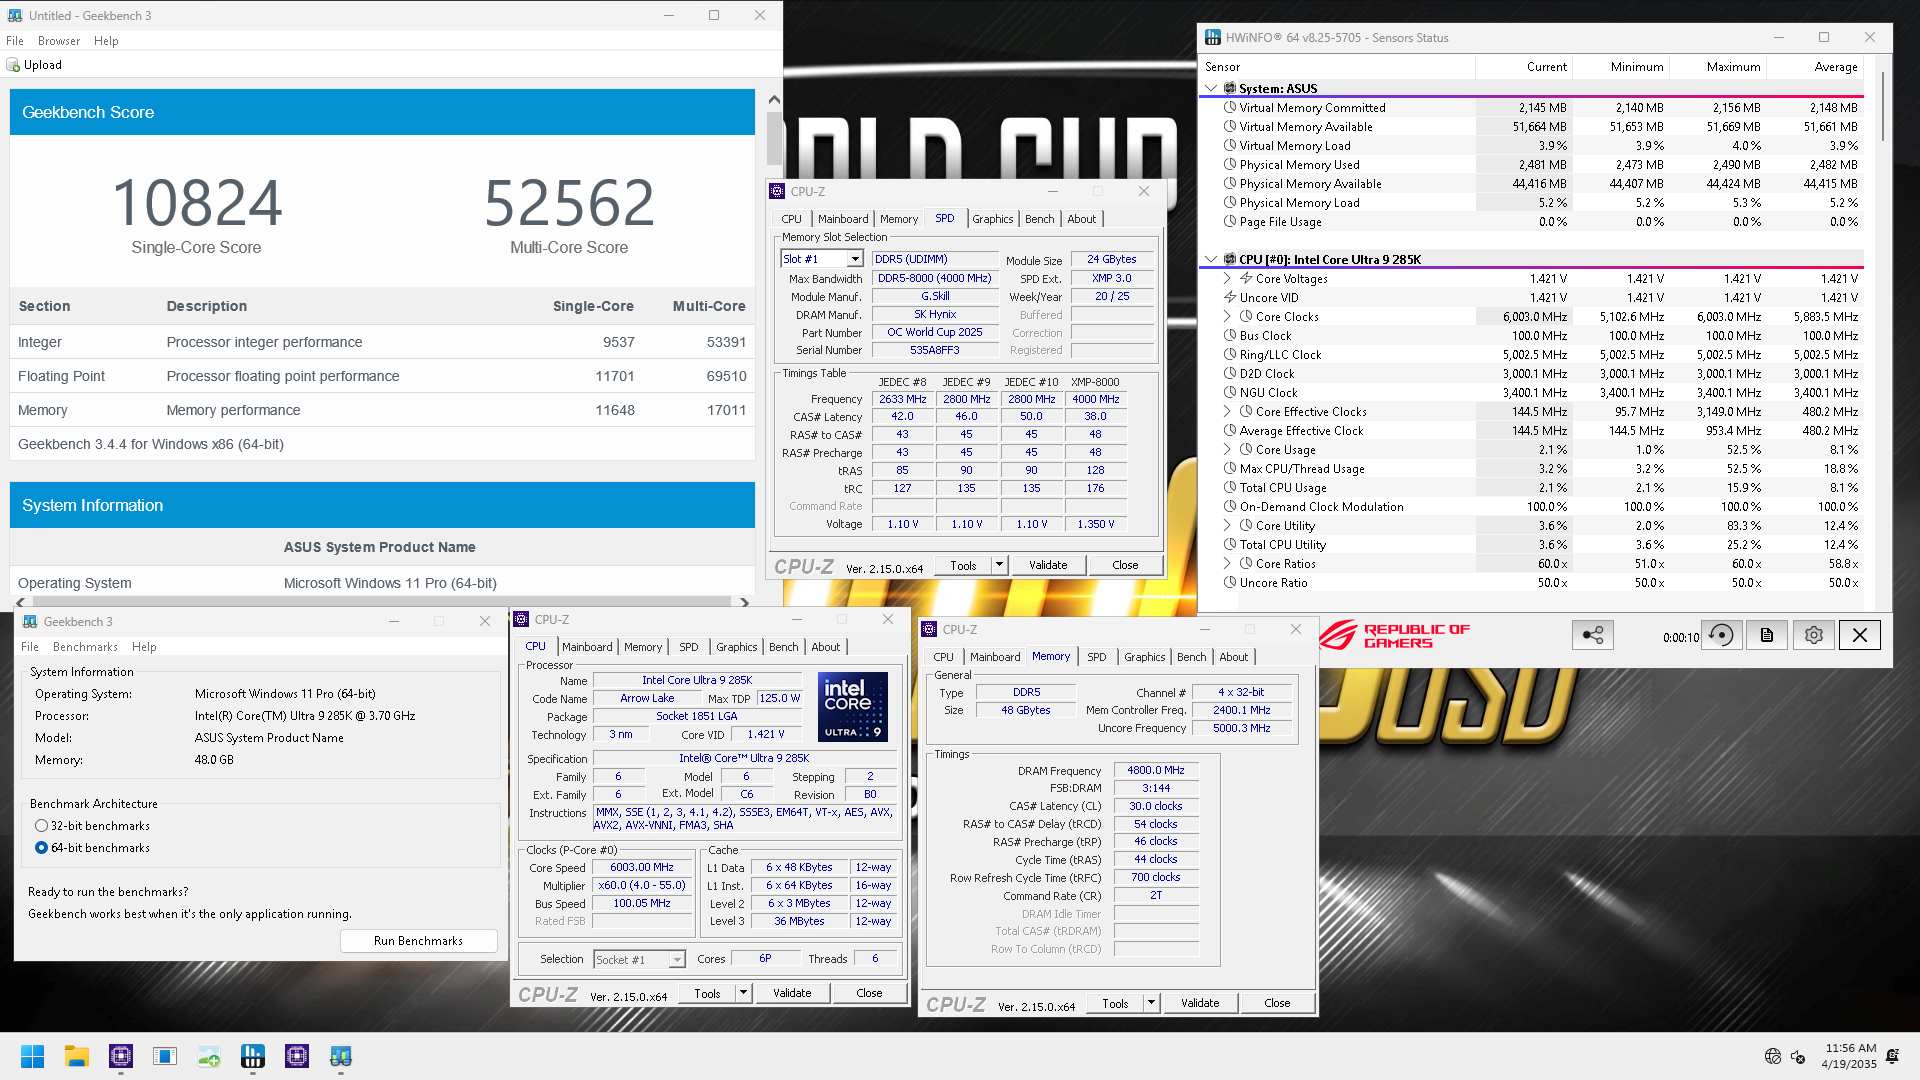The height and width of the screenshot is (1080, 1920).
Task: Open Browser menu in Untitled Geekbench window
Action: pyautogui.click(x=59, y=41)
